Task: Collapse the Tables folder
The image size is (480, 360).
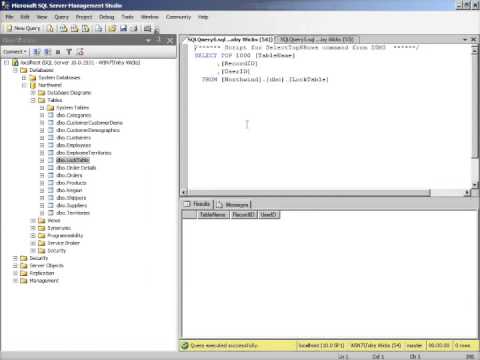Action: pyautogui.click(x=33, y=100)
